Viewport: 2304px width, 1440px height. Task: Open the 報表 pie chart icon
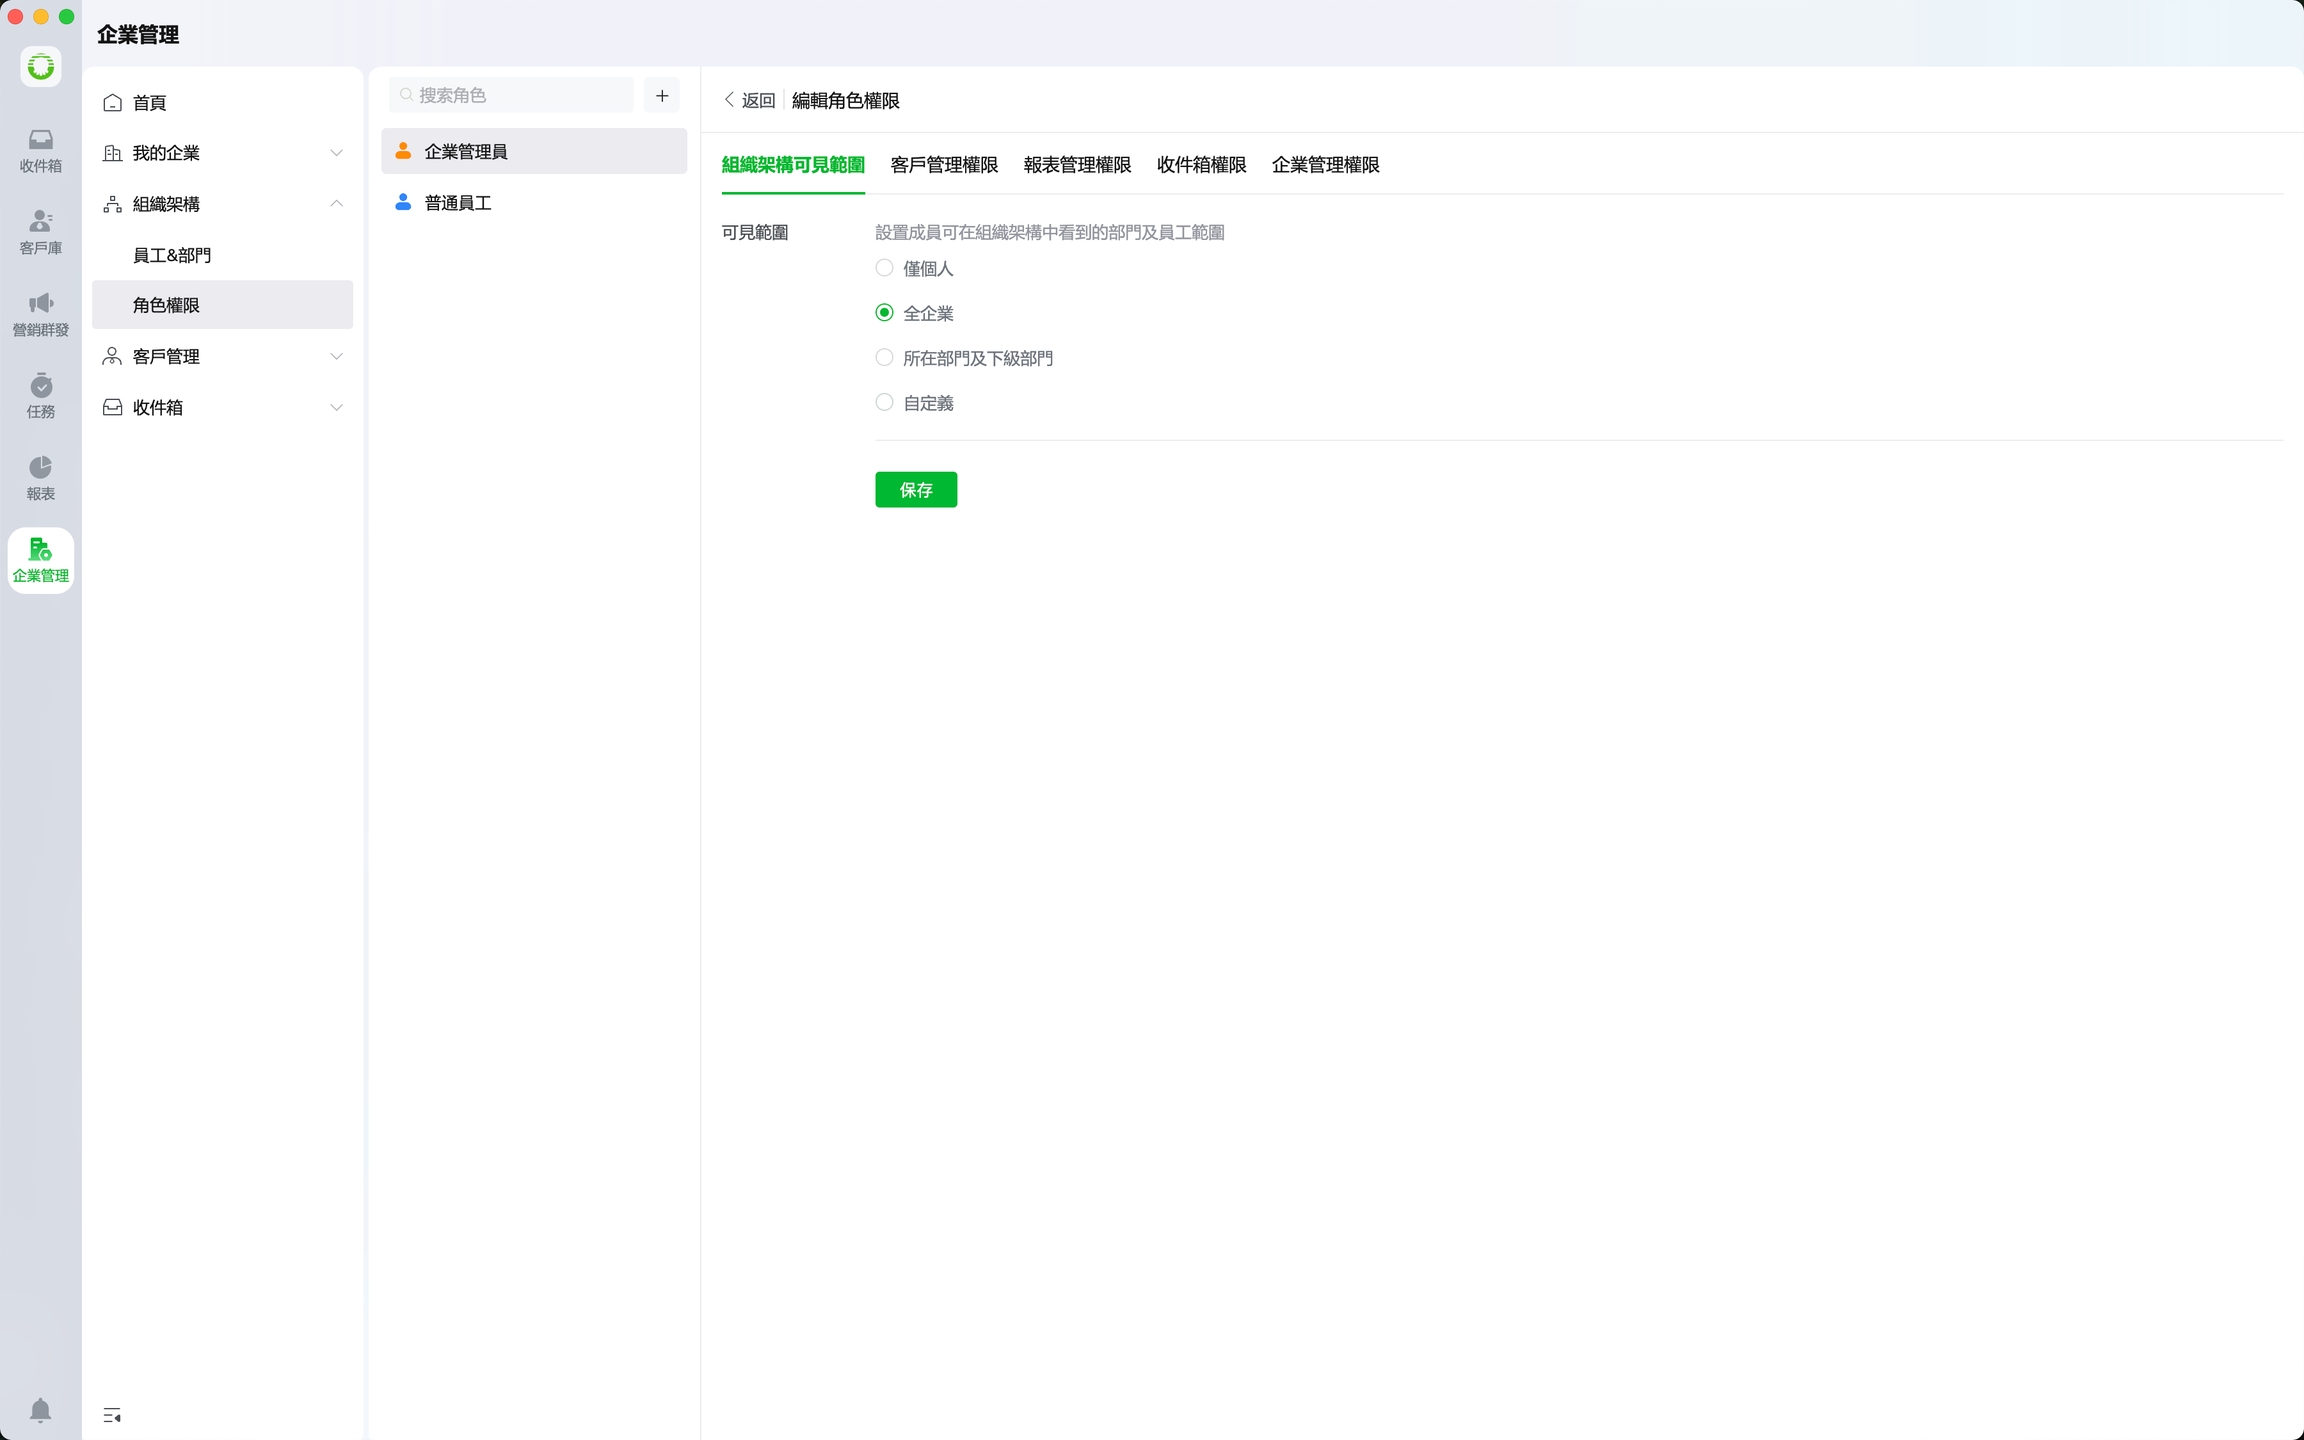[40, 478]
